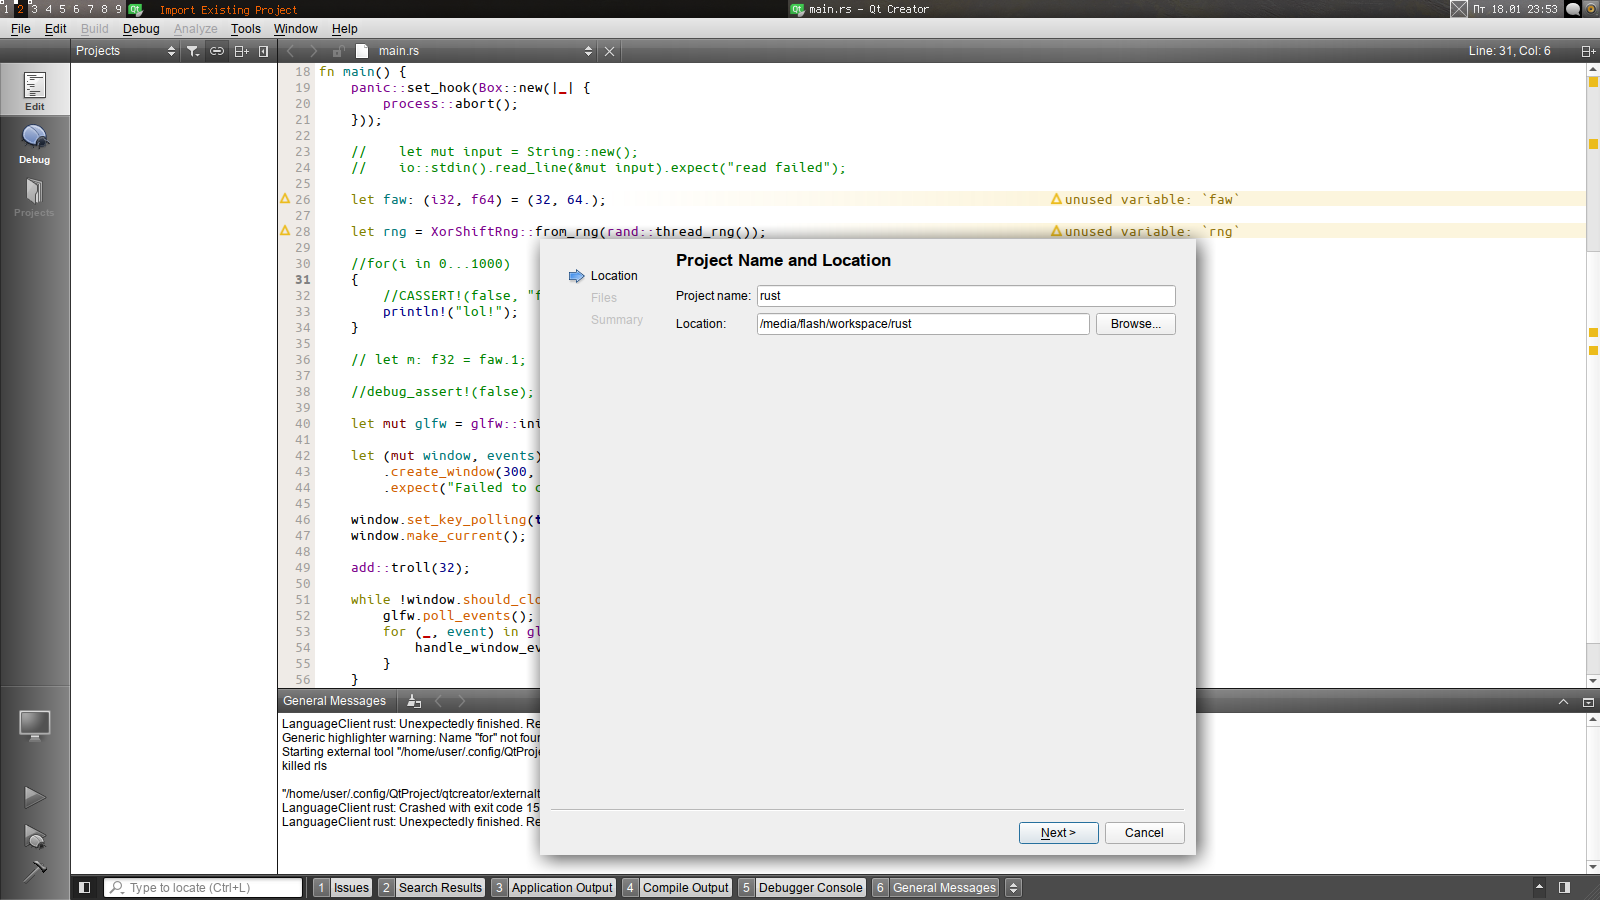Click the Build hammer icon
Image resolution: width=1600 pixels, height=900 pixels.
(34, 871)
